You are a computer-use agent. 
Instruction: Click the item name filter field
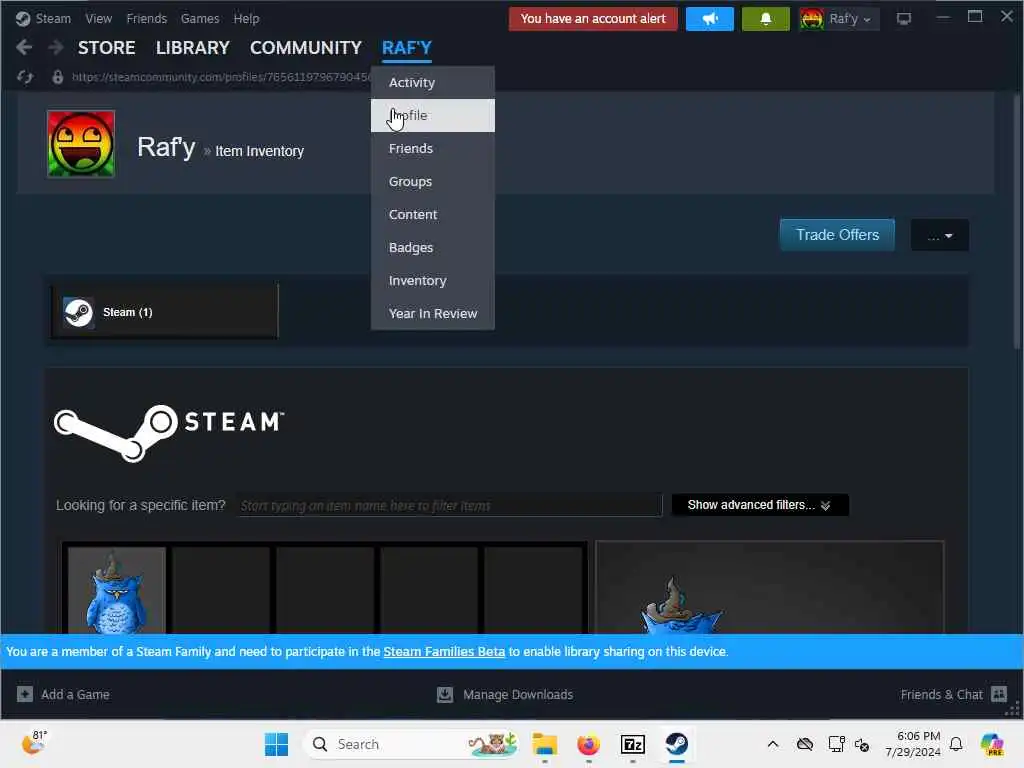click(x=449, y=505)
